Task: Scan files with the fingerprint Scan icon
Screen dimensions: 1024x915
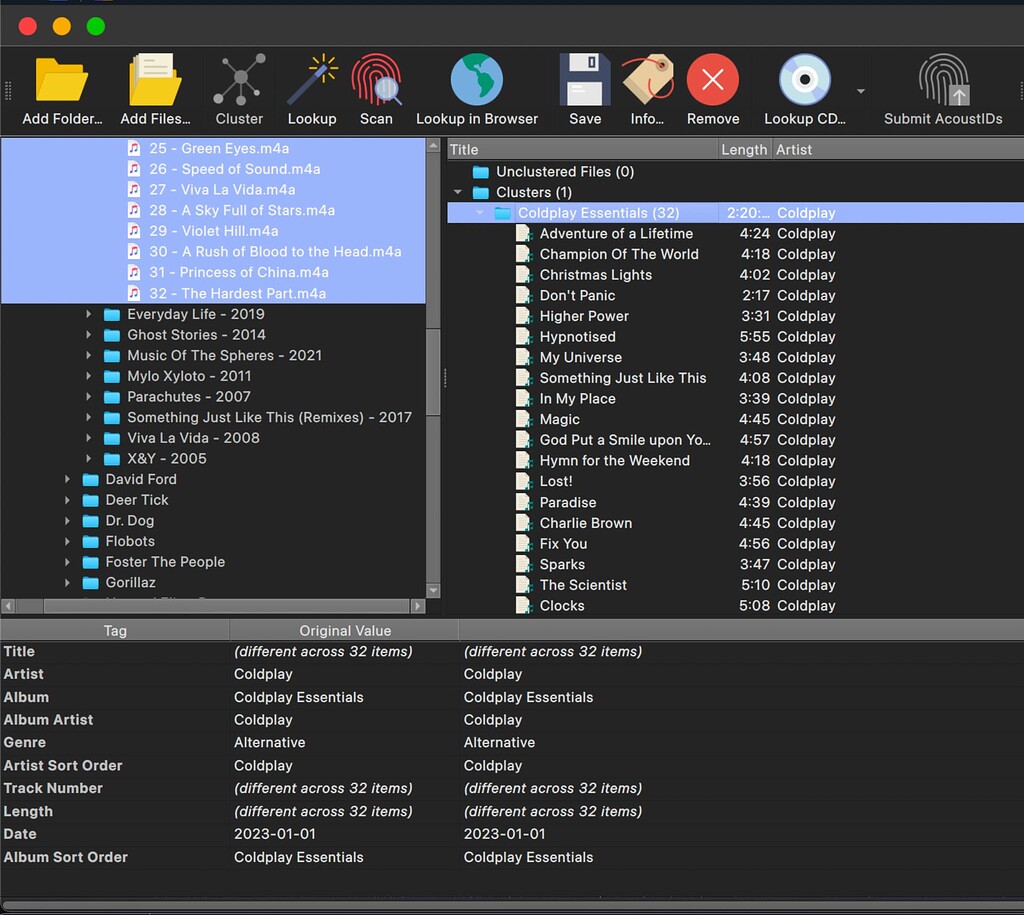Action: (376, 90)
